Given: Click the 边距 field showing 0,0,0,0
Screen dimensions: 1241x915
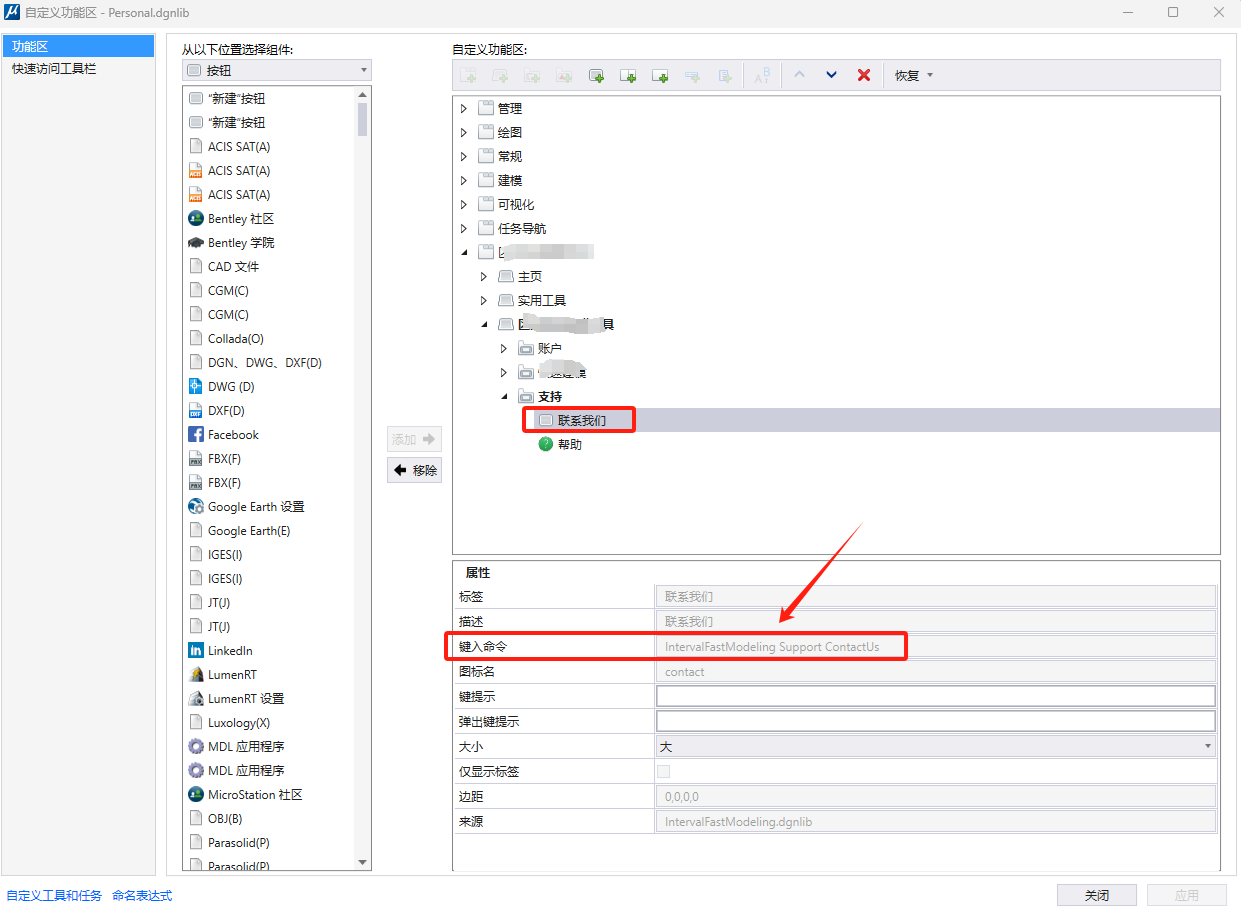Looking at the screenshot, I should [x=935, y=796].
